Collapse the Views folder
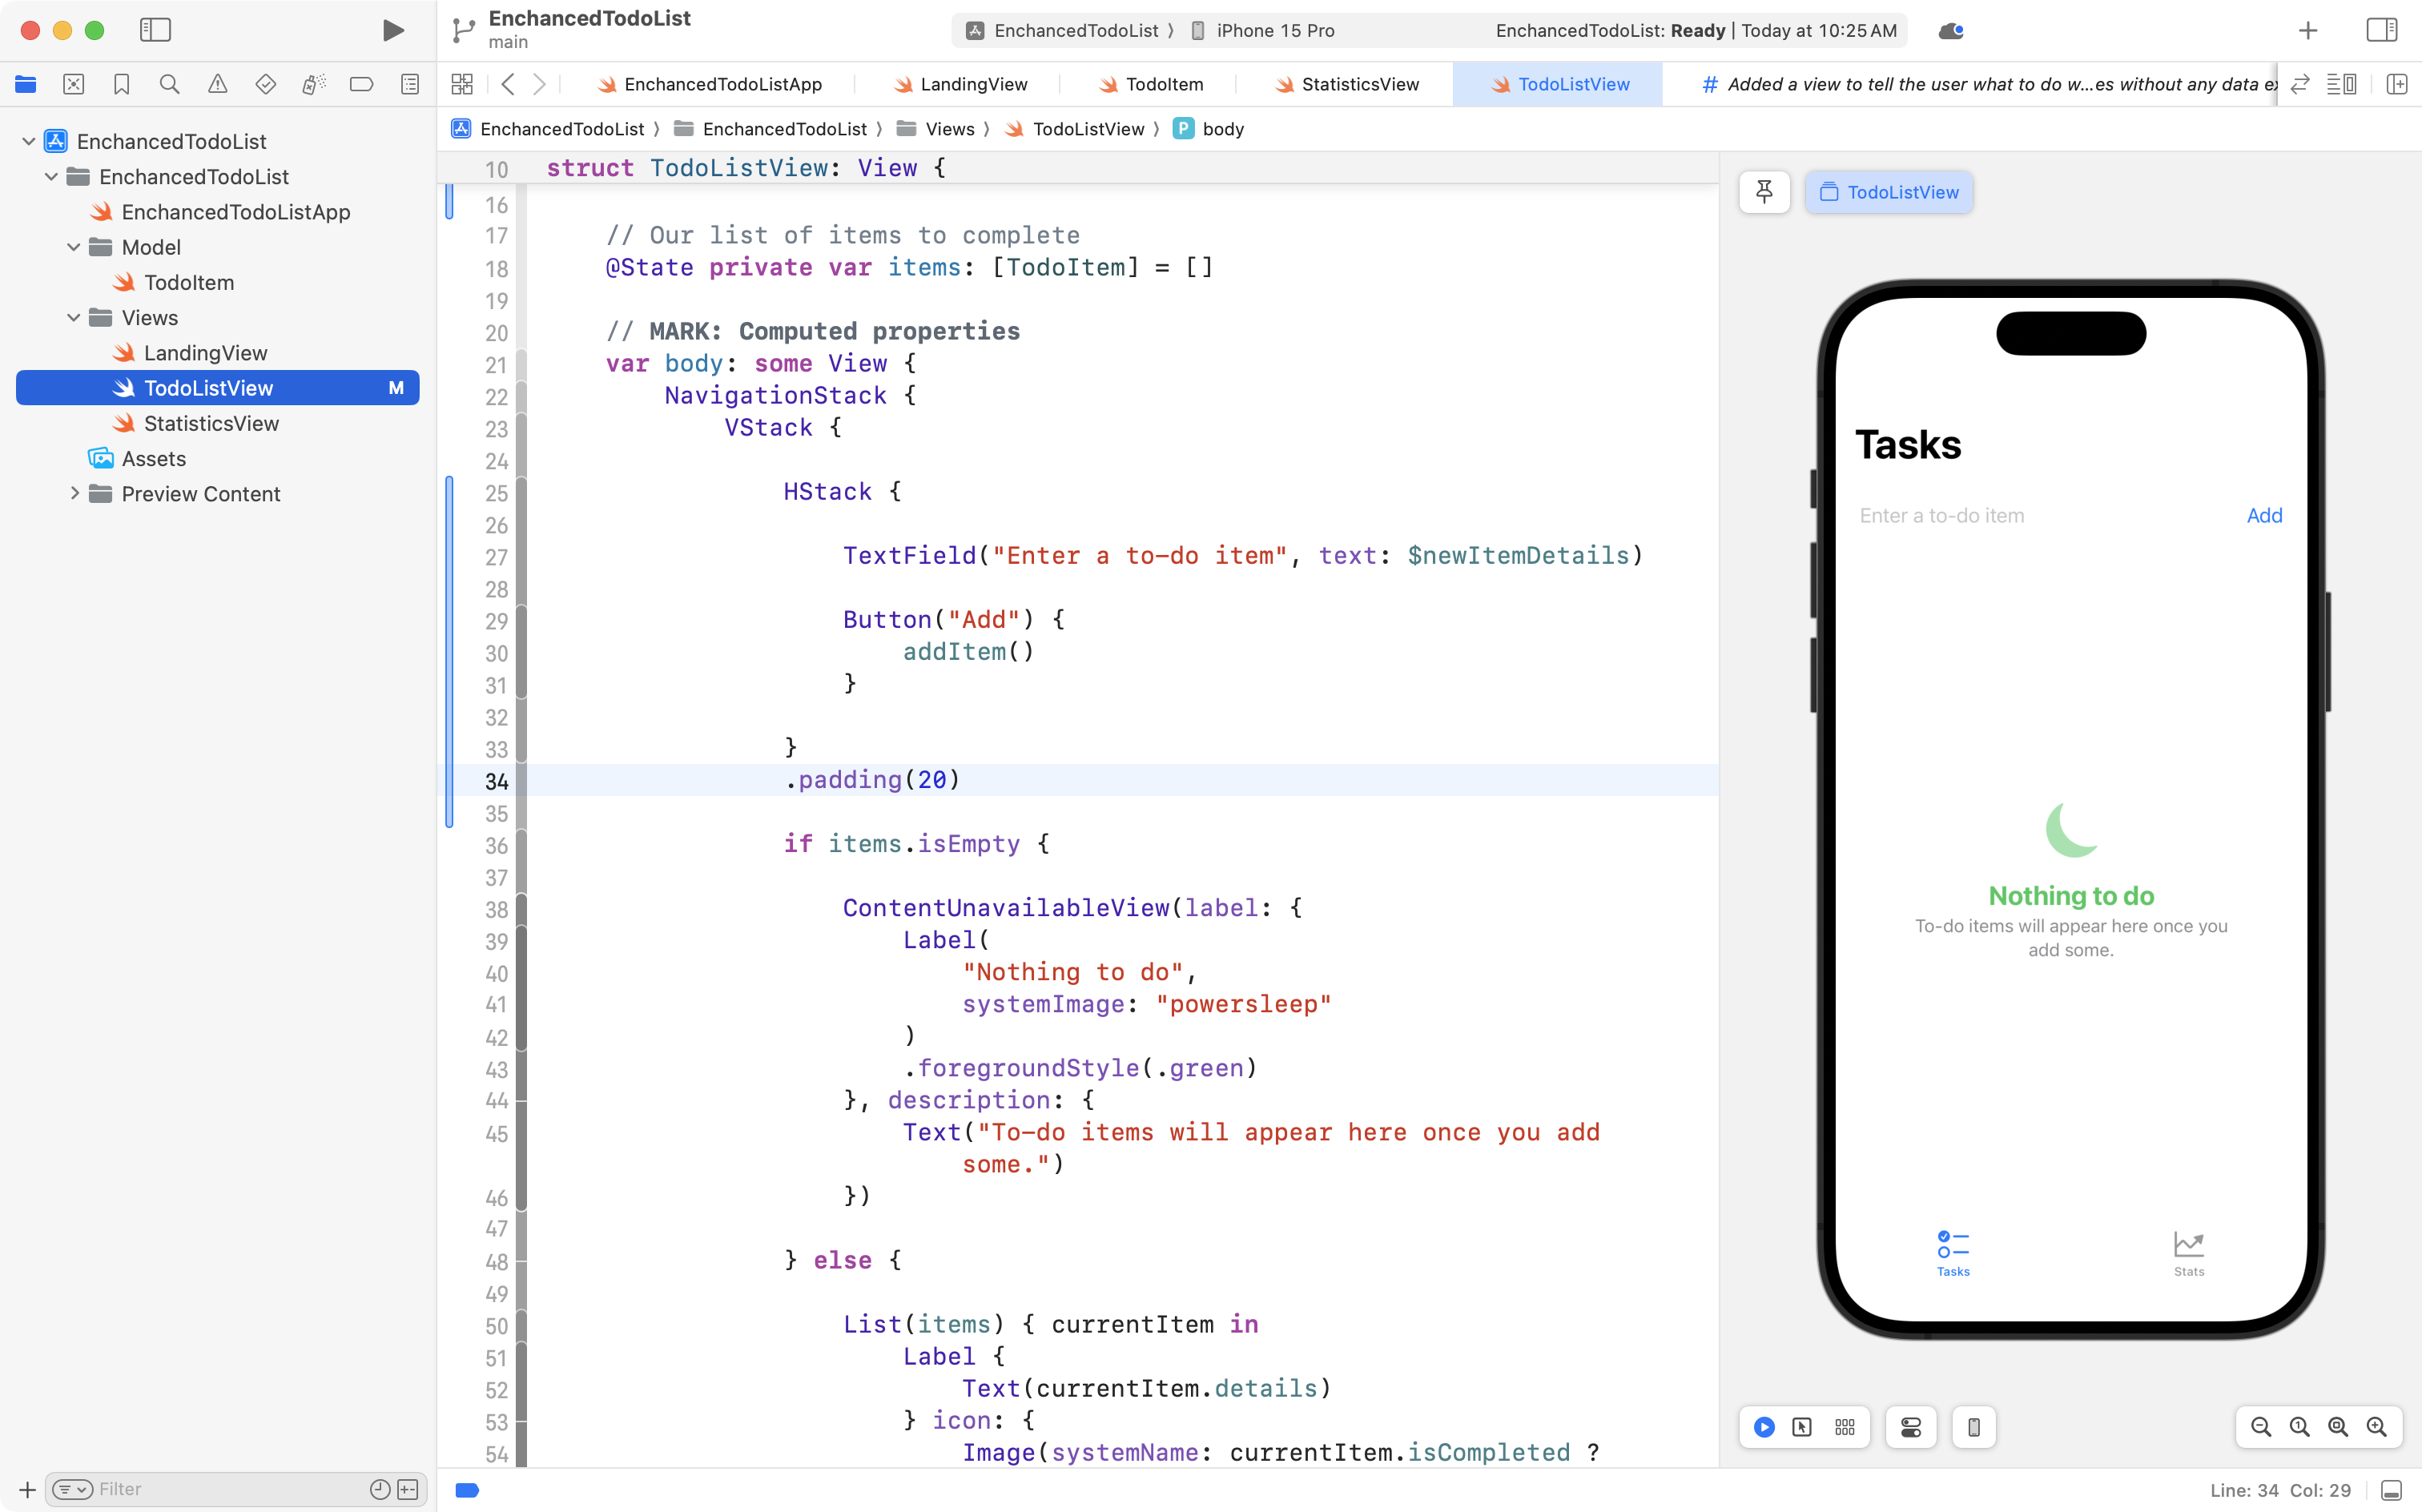The image size is (2422, 1512). point(72,317)
